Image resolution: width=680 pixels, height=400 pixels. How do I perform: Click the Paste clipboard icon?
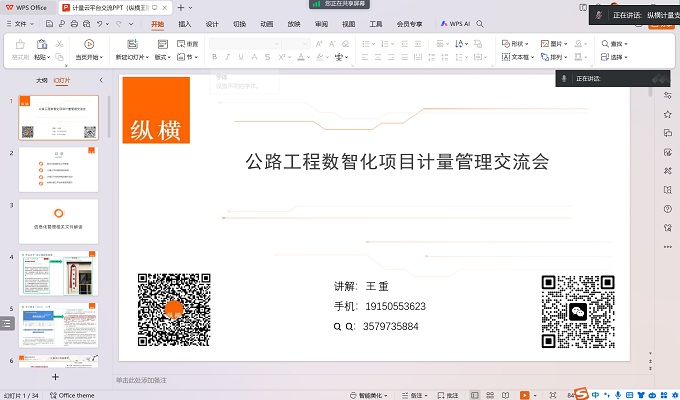(x=42, y=44)
